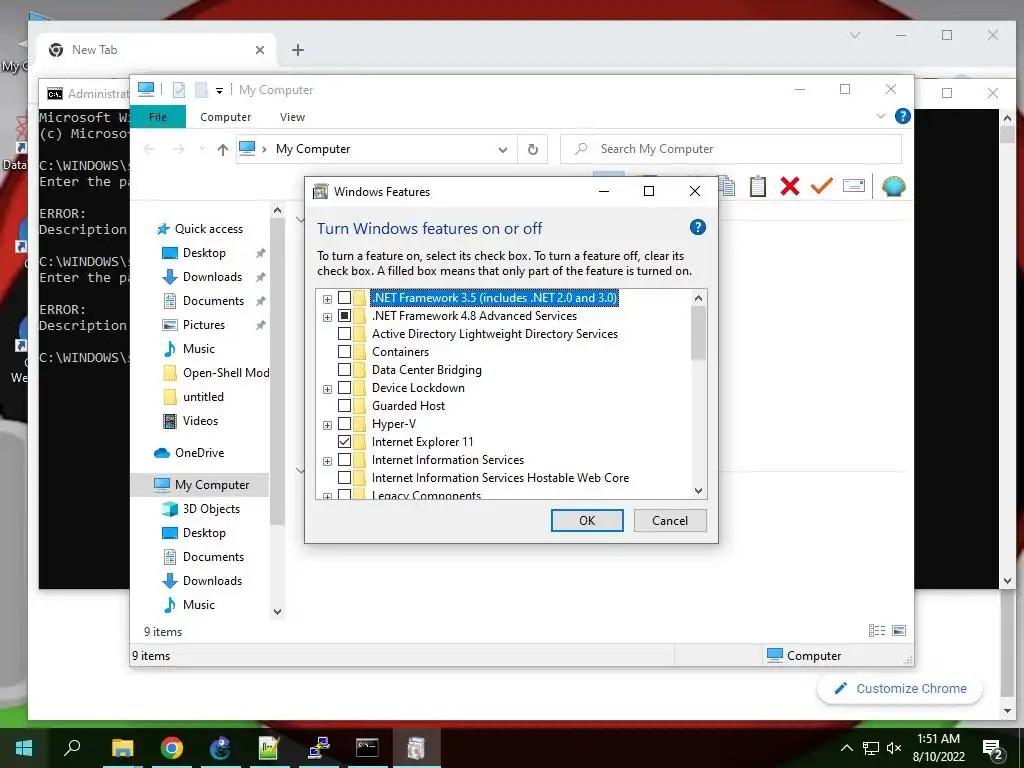The image size is (1024, 768).
Task: Click the Properties icon in Explorer quick access toolbar
Action: (179, 89)
